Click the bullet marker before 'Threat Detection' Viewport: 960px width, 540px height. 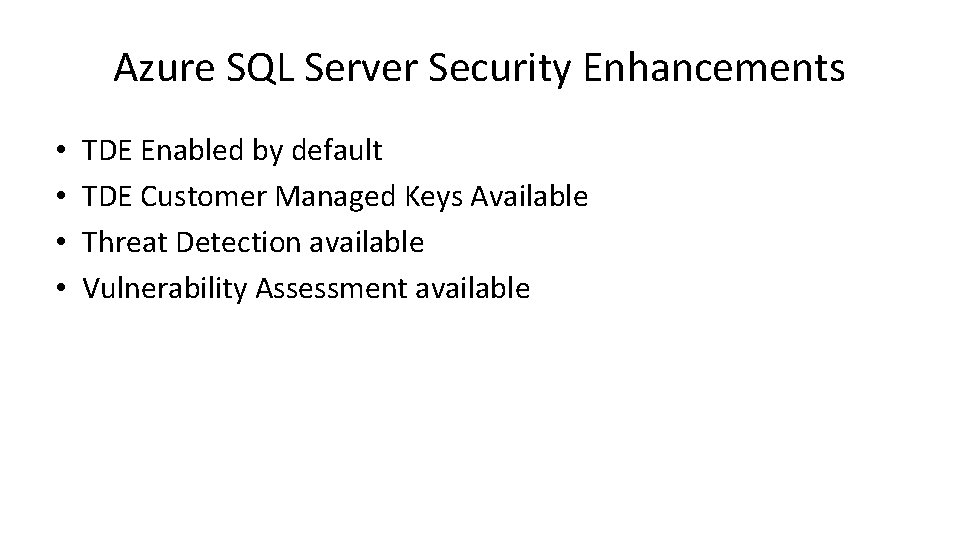click(62, 244)
